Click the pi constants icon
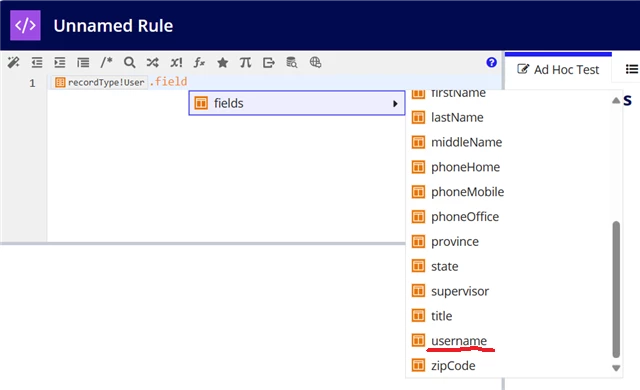The height and width of the screenshot is (390, 640). pyautogui.click(x=245, y=62)
